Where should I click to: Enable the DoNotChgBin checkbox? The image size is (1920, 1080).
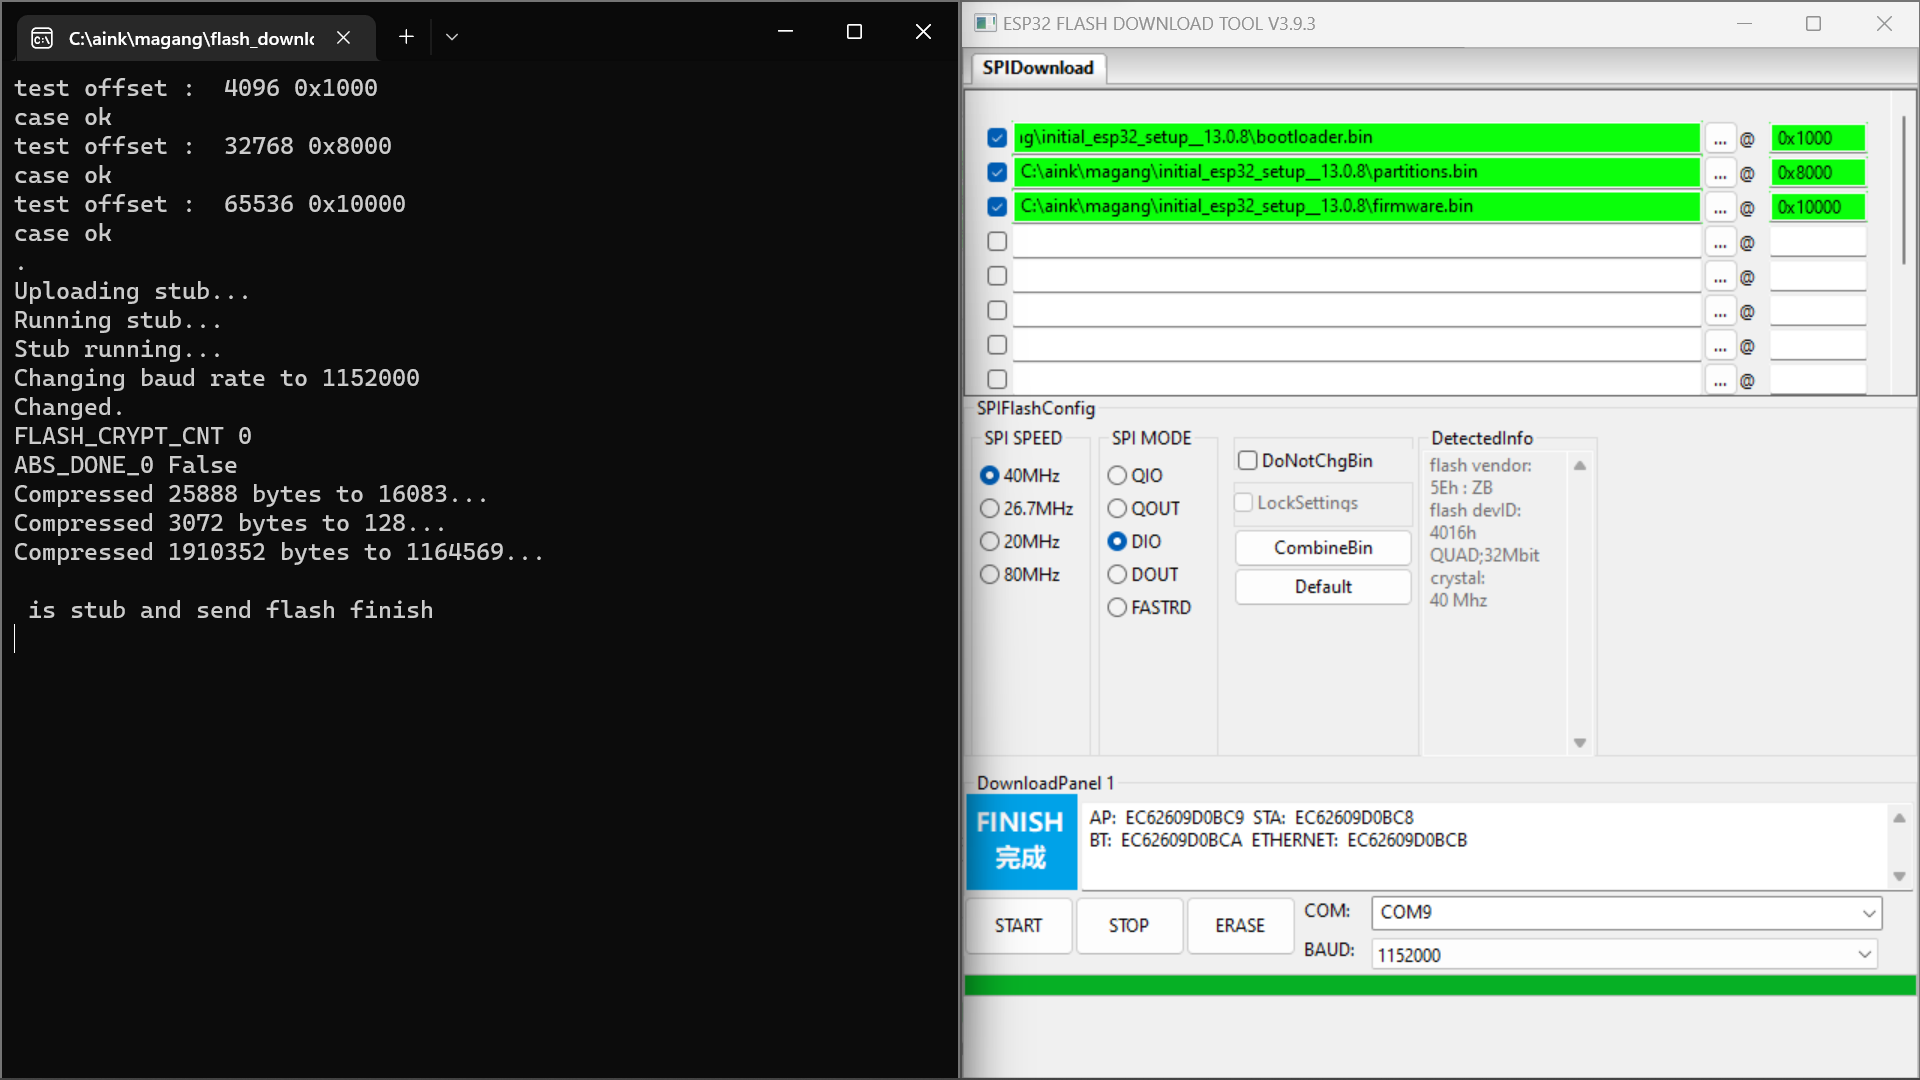1247,460
